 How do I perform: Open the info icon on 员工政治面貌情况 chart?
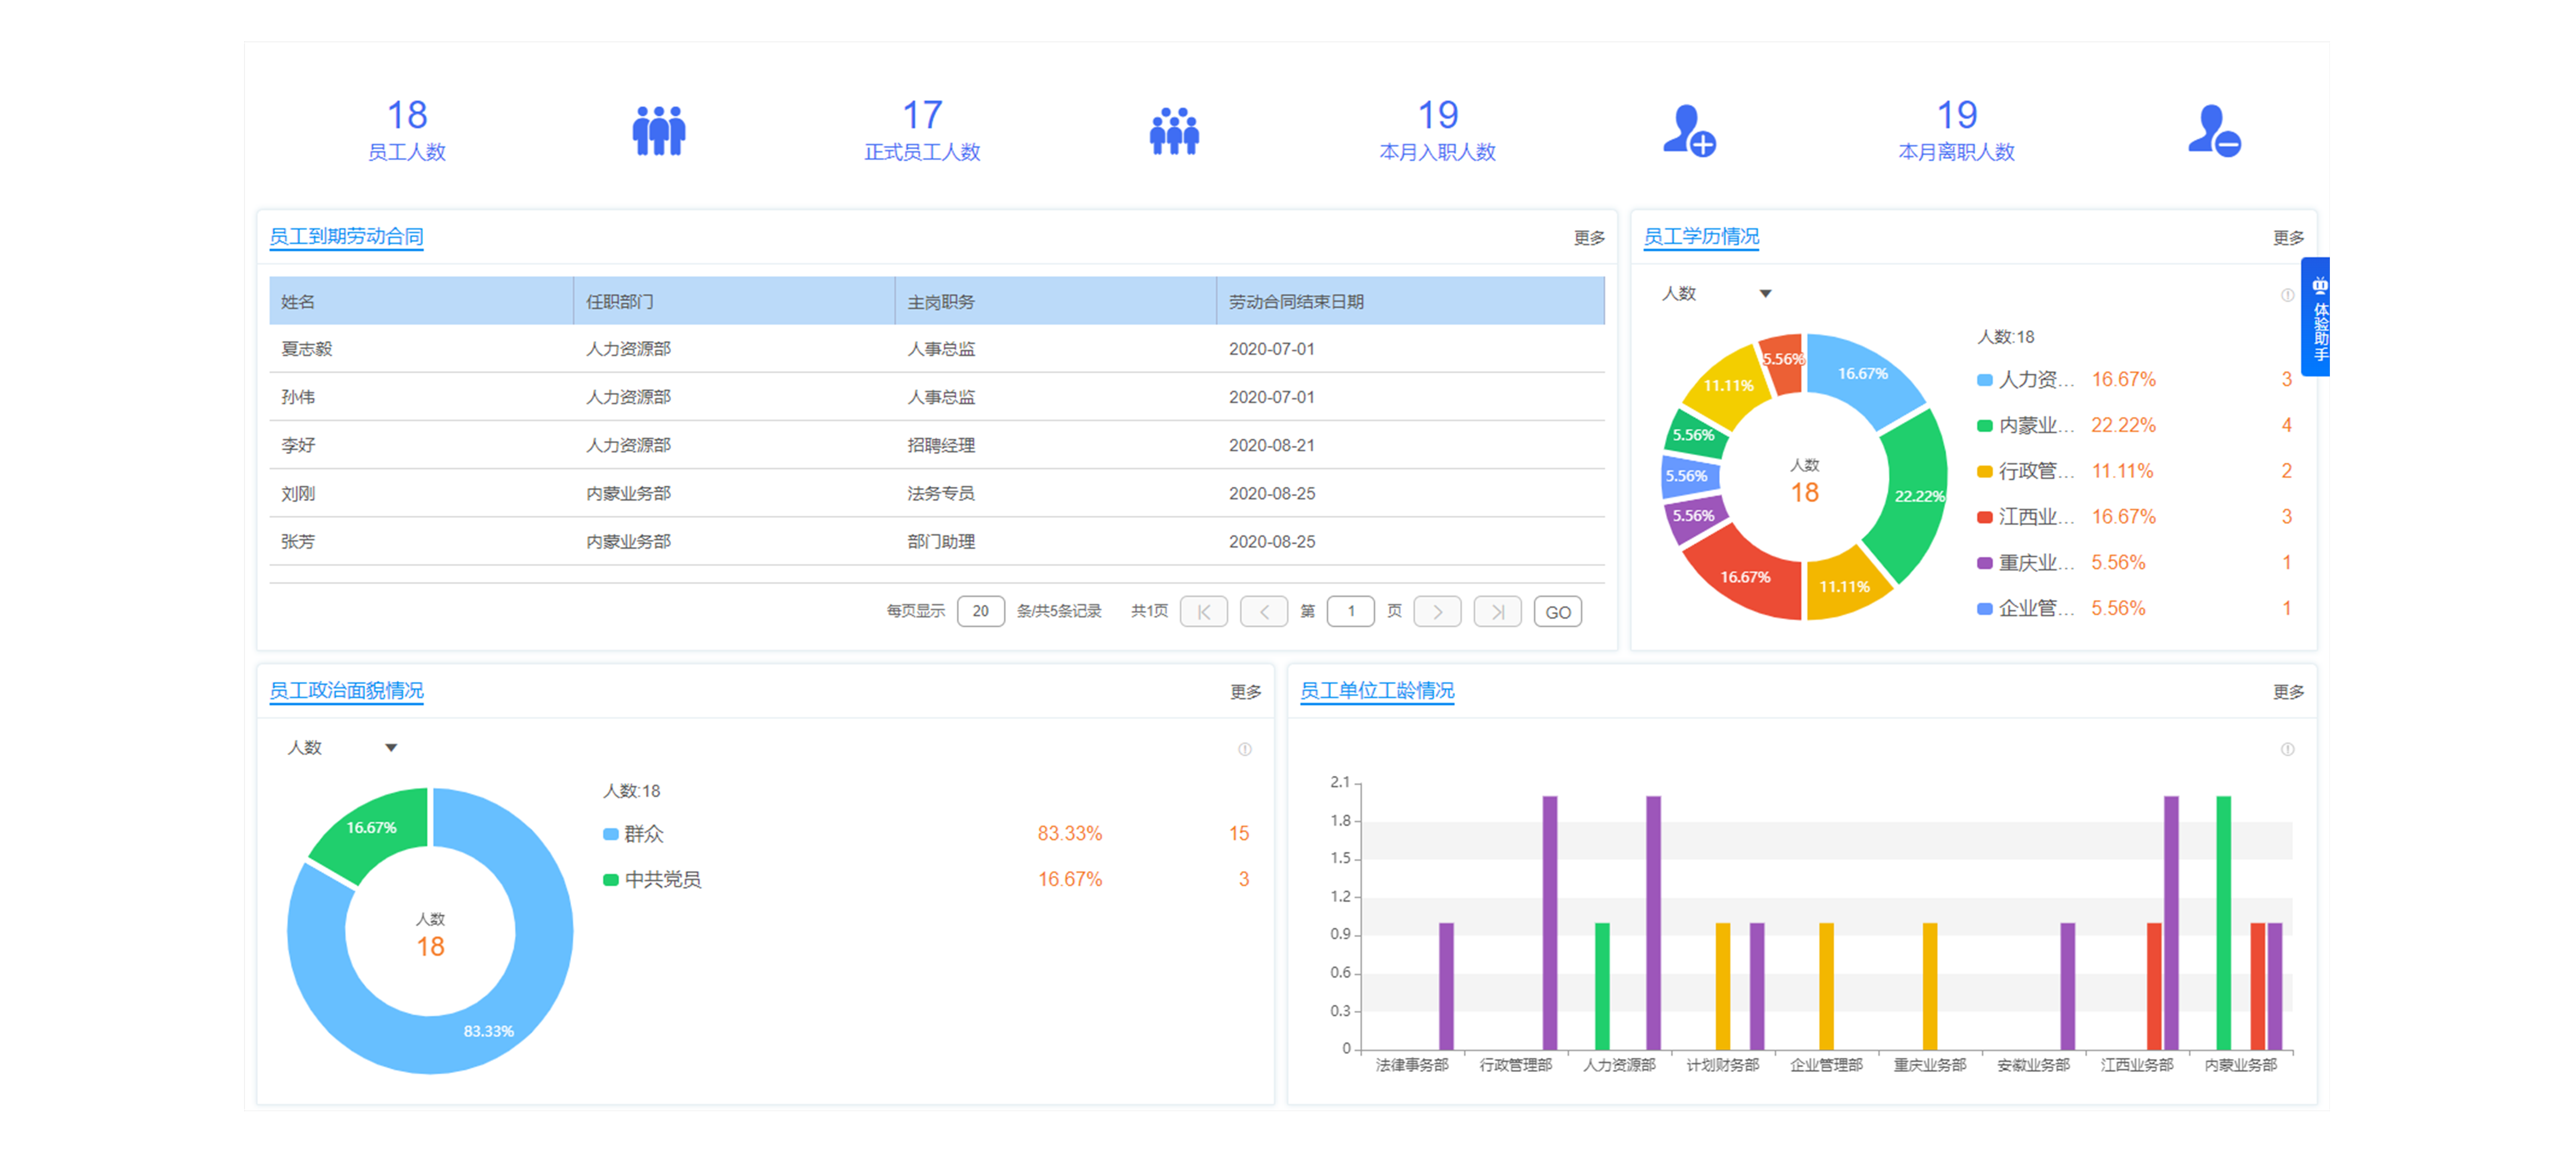1245,748
